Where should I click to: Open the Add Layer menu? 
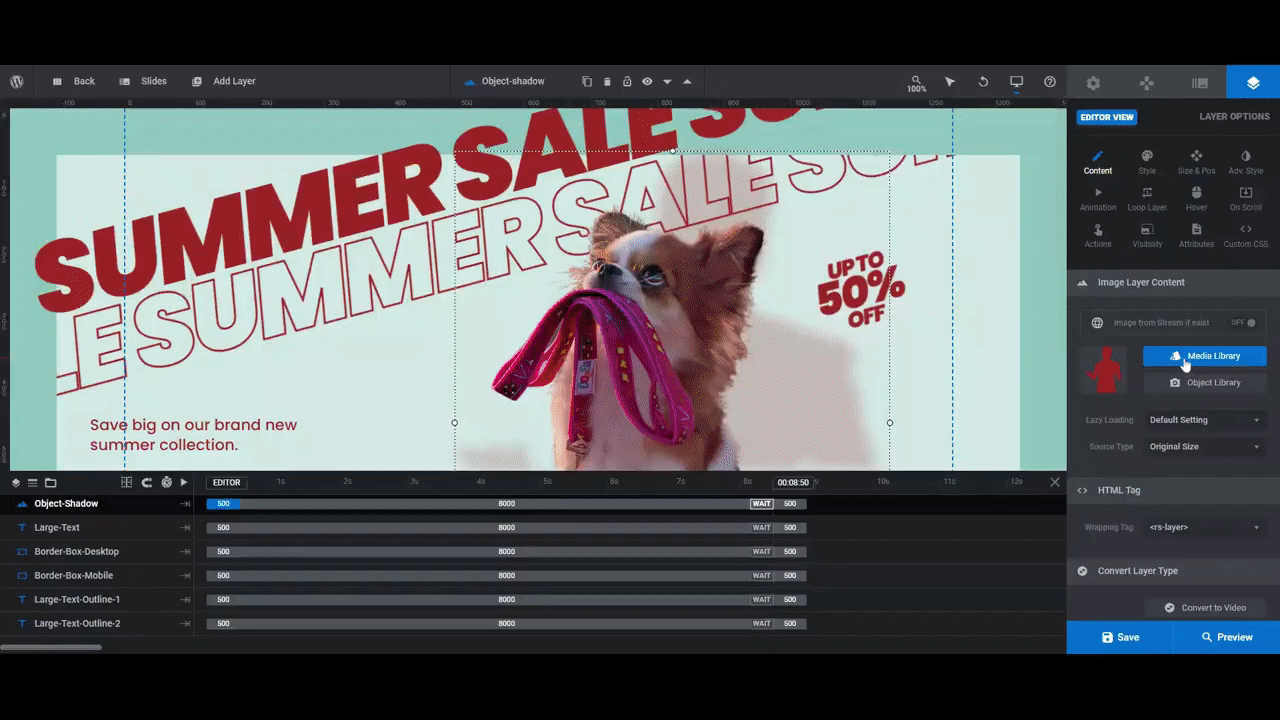(x=224, y=81)
